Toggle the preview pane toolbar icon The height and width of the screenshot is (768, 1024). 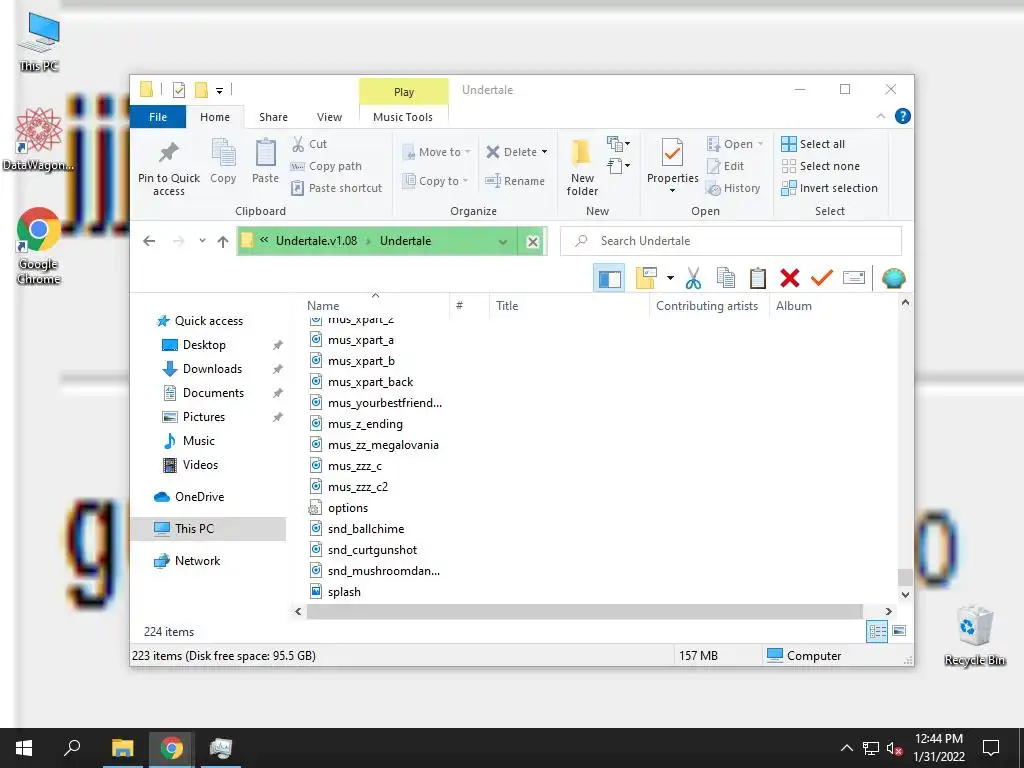(x=609, y=279)
